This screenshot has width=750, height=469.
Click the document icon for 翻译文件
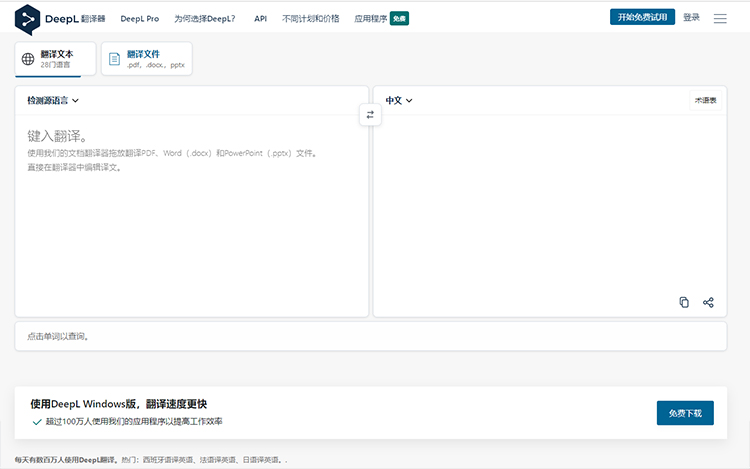point(114,59)
